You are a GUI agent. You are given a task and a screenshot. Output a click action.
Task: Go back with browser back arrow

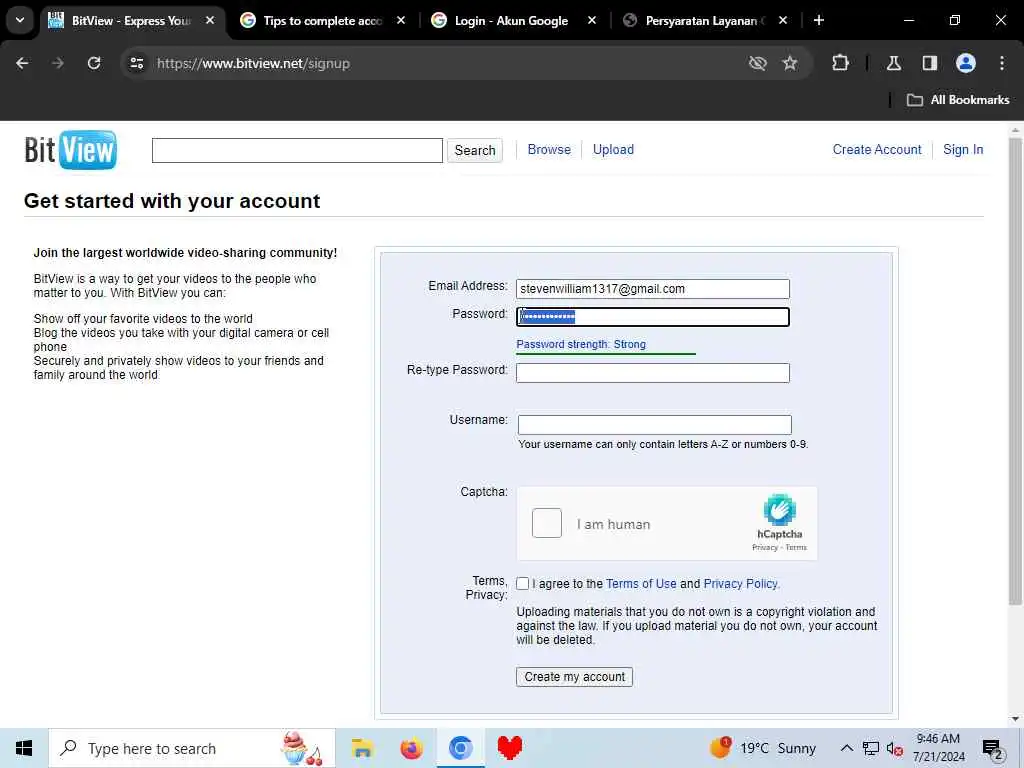pos(22,63)
